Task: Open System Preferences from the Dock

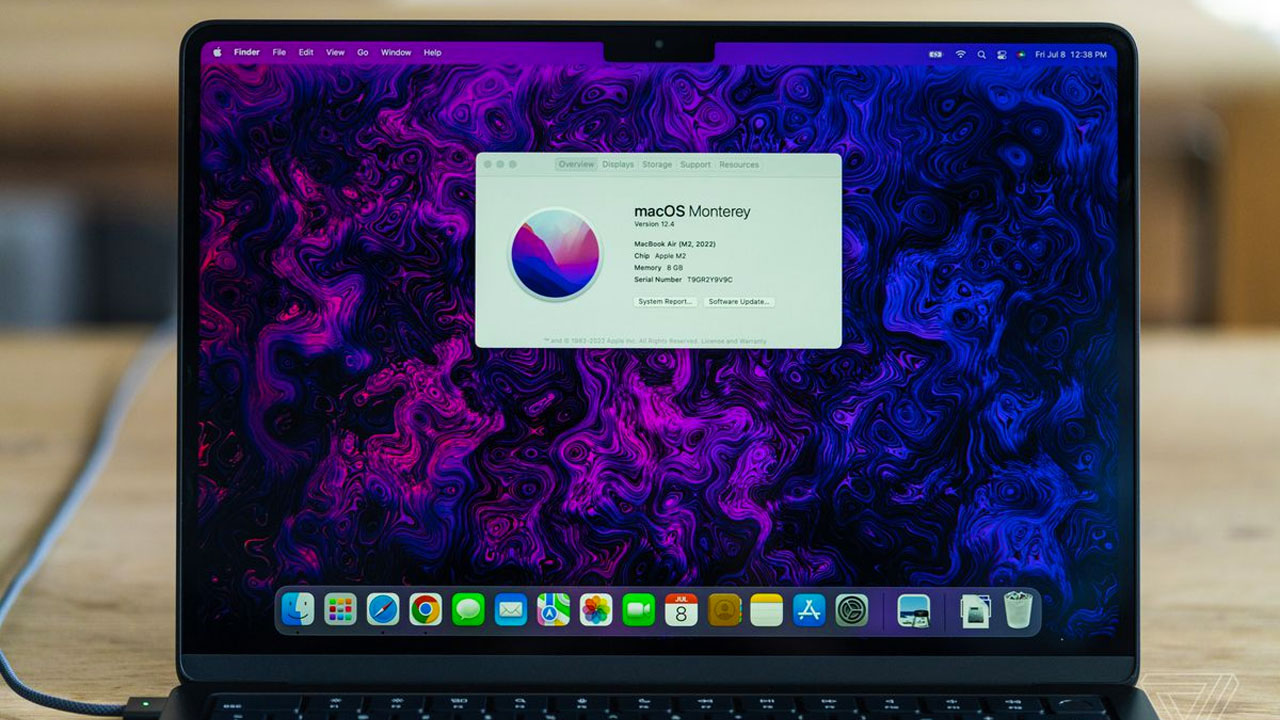Action: [852, 609]
